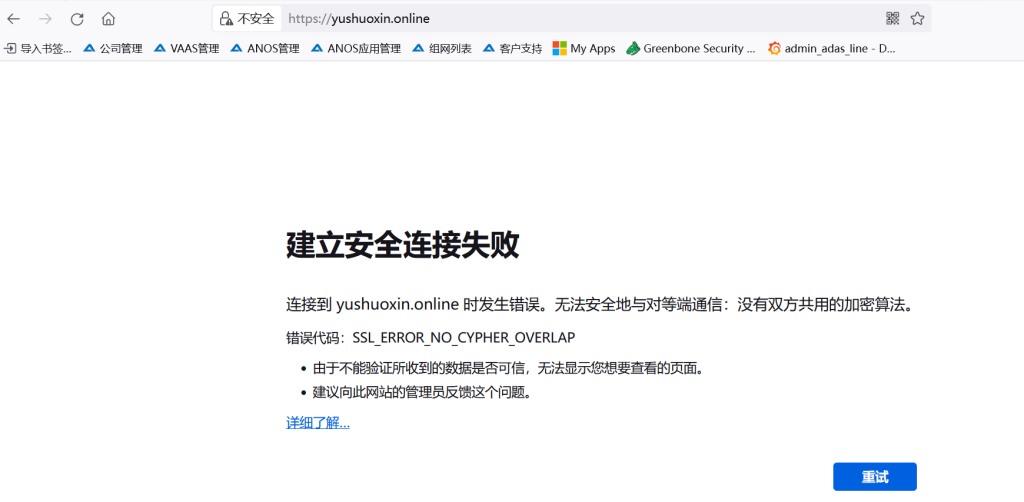The height and width of the screenshot is (502, 1024).
Task: Open the ANOS管理 bookmark
Action: click(265, 48)
